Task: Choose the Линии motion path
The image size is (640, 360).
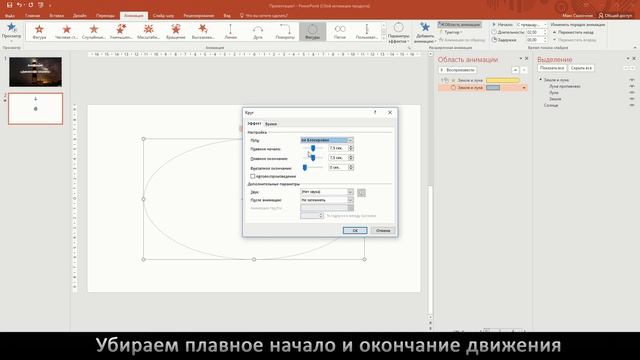Action: [231, 32]
